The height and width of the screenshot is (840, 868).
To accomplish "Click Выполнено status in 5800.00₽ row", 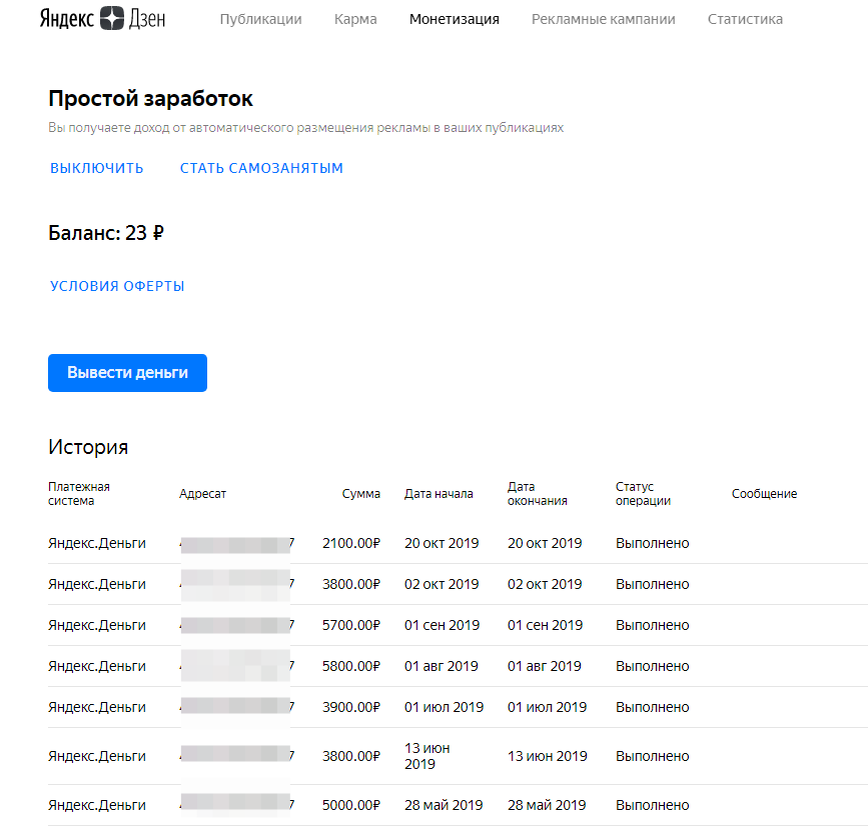I will (653, 666).
